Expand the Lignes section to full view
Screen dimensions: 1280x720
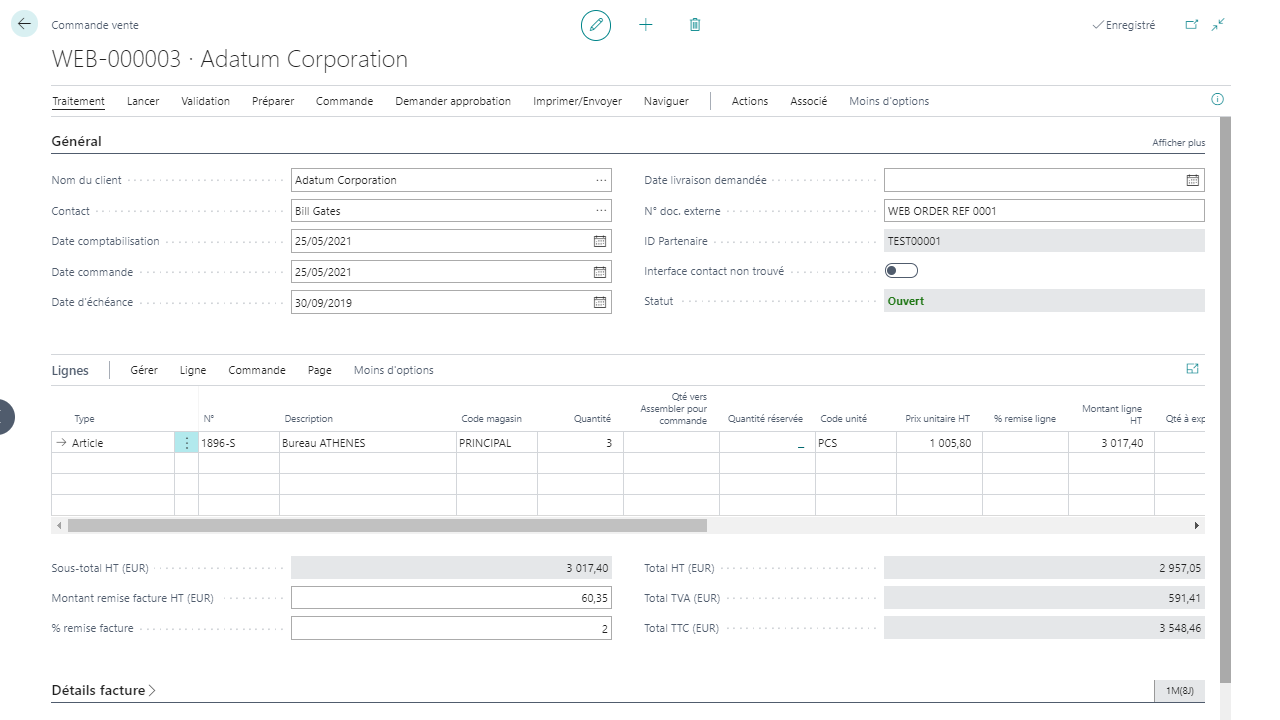point(1192,369)
